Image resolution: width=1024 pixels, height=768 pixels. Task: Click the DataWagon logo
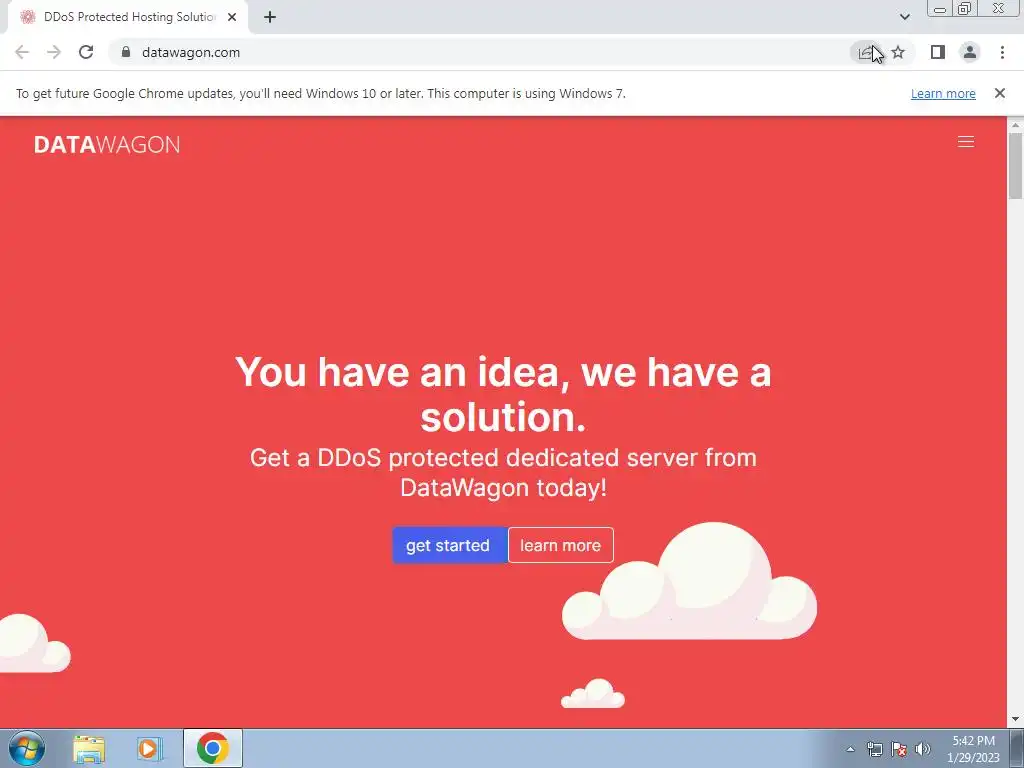[107, 144]
